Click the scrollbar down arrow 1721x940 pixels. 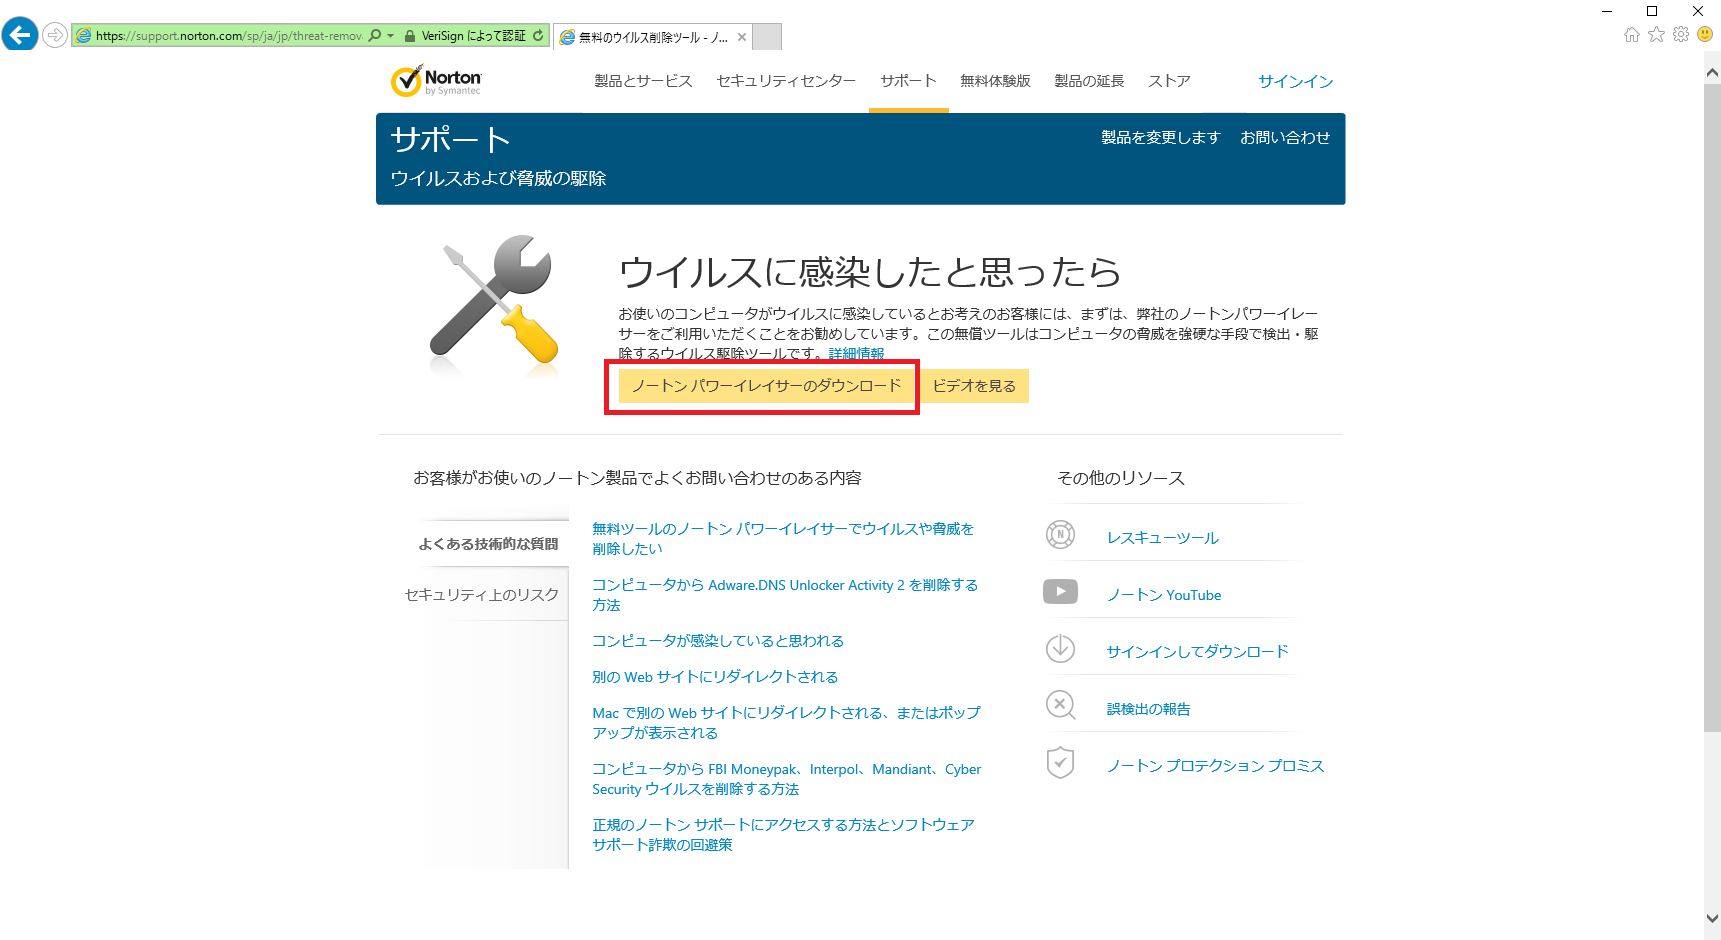(1713, 918)
